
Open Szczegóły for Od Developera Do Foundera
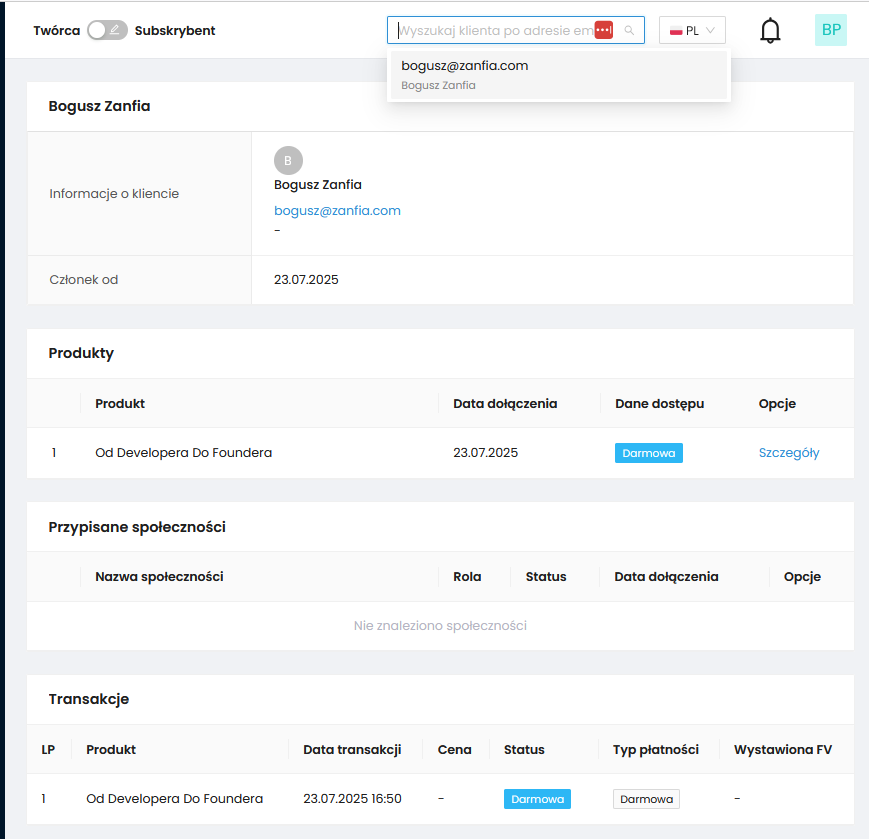pos(788,453)
